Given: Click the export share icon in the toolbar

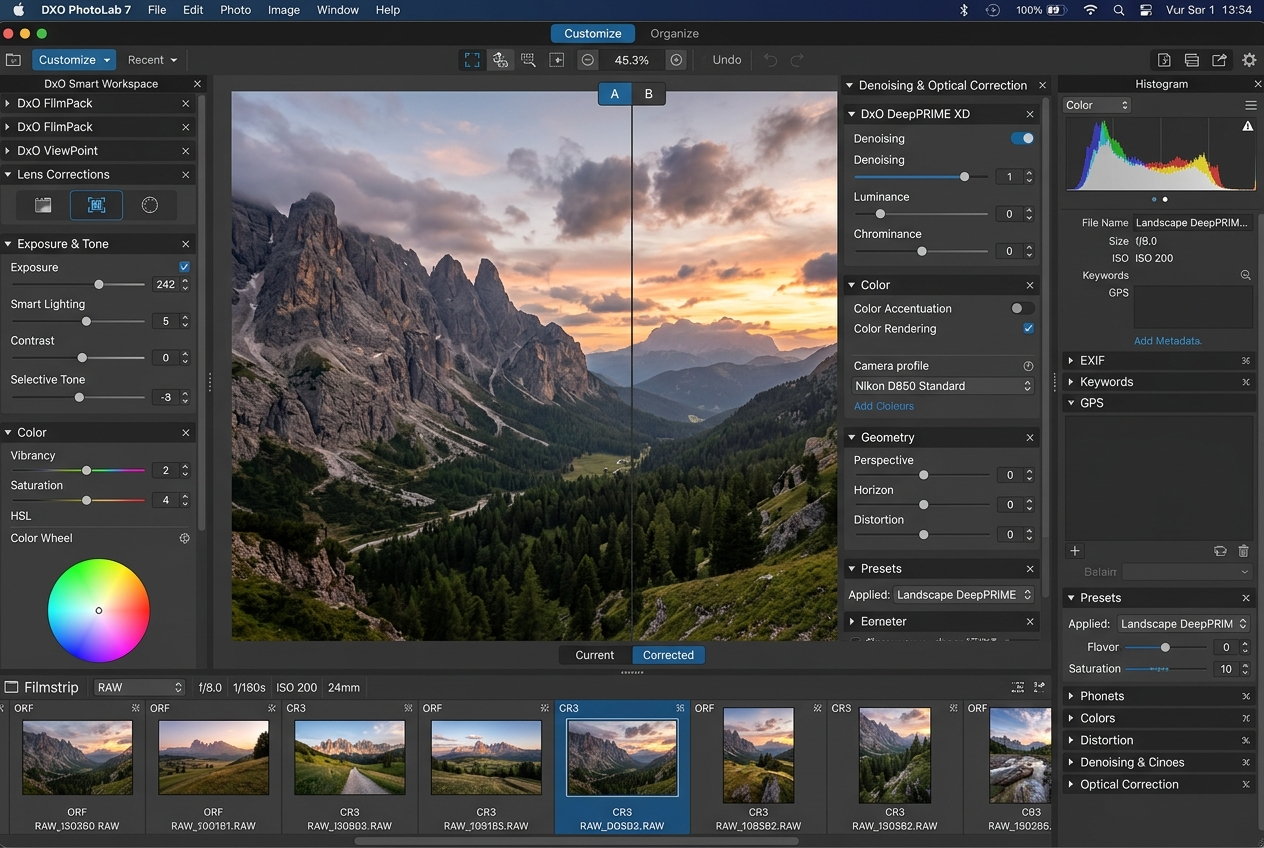Looking at the screenshot, I should pyautogui.click(x=1220, y=60).
